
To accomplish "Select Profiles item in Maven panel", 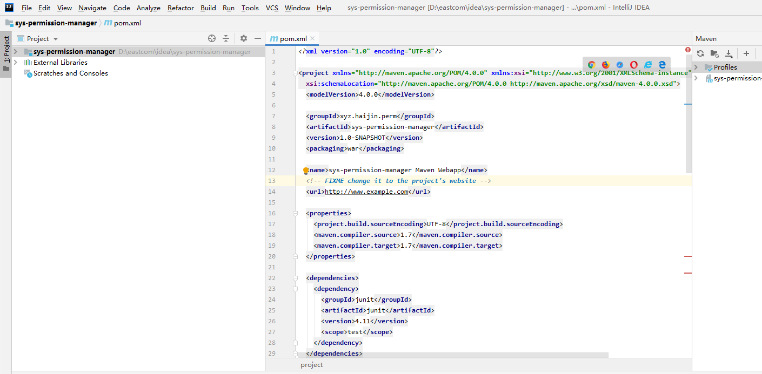I will click(721, 67).
